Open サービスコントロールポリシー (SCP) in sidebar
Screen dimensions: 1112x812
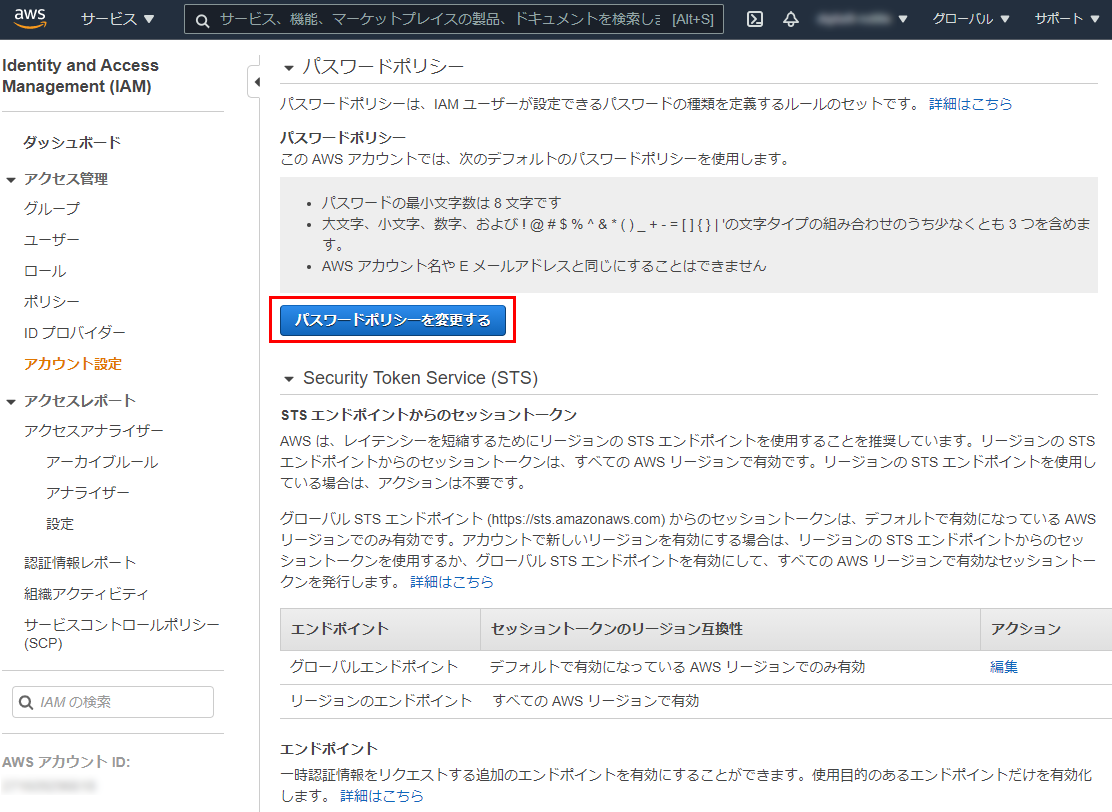121,633
